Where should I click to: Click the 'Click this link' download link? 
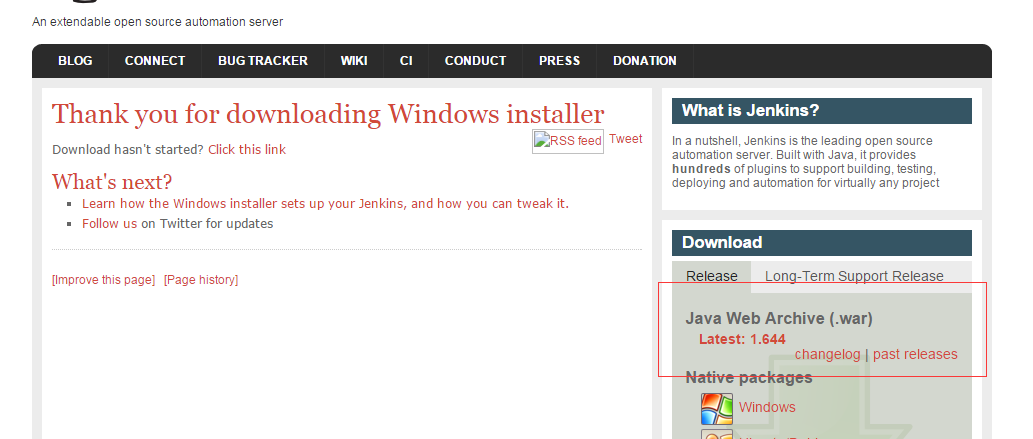(247, 150)
